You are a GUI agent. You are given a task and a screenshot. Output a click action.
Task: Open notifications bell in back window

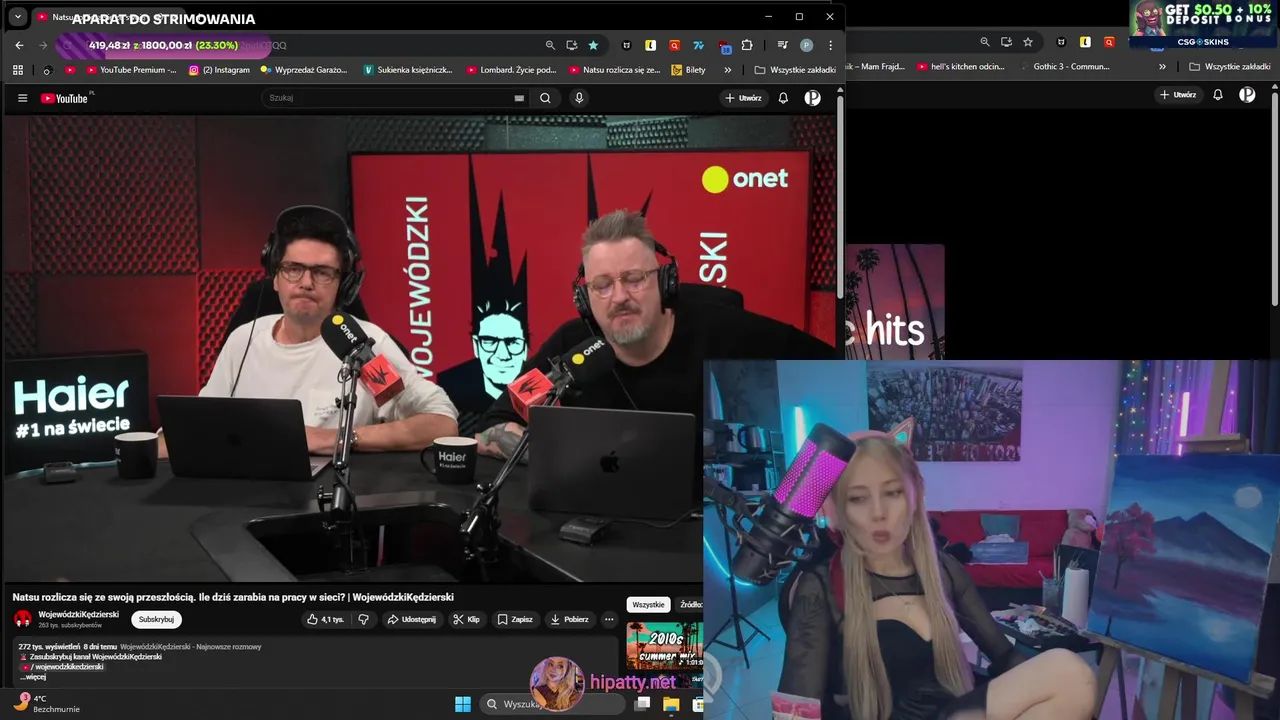(1218, 95)
